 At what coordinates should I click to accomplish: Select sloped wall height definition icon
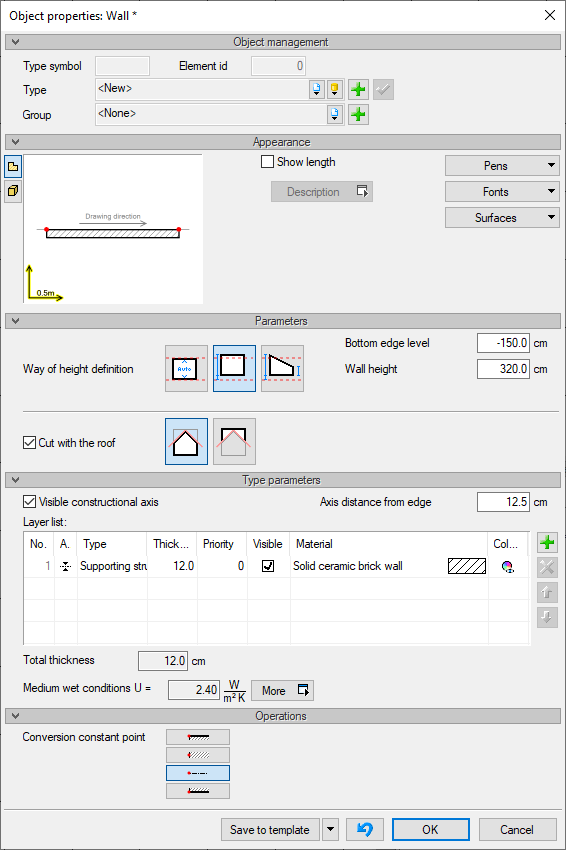coord(282,369)
